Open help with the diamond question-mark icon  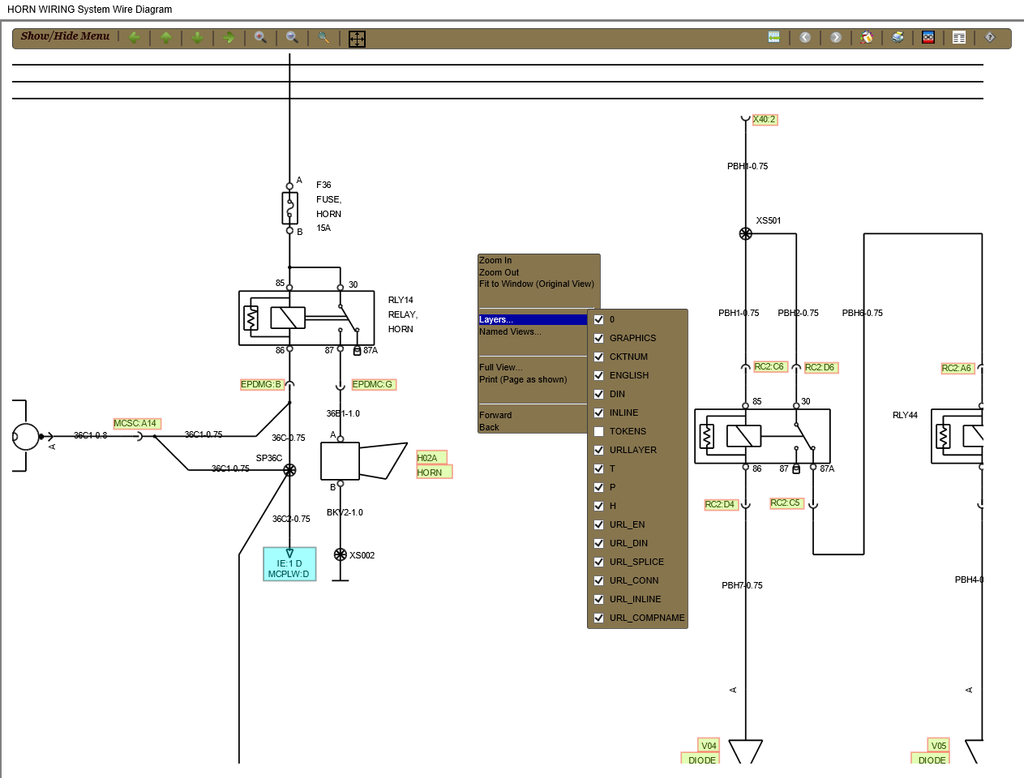[990, 37]
